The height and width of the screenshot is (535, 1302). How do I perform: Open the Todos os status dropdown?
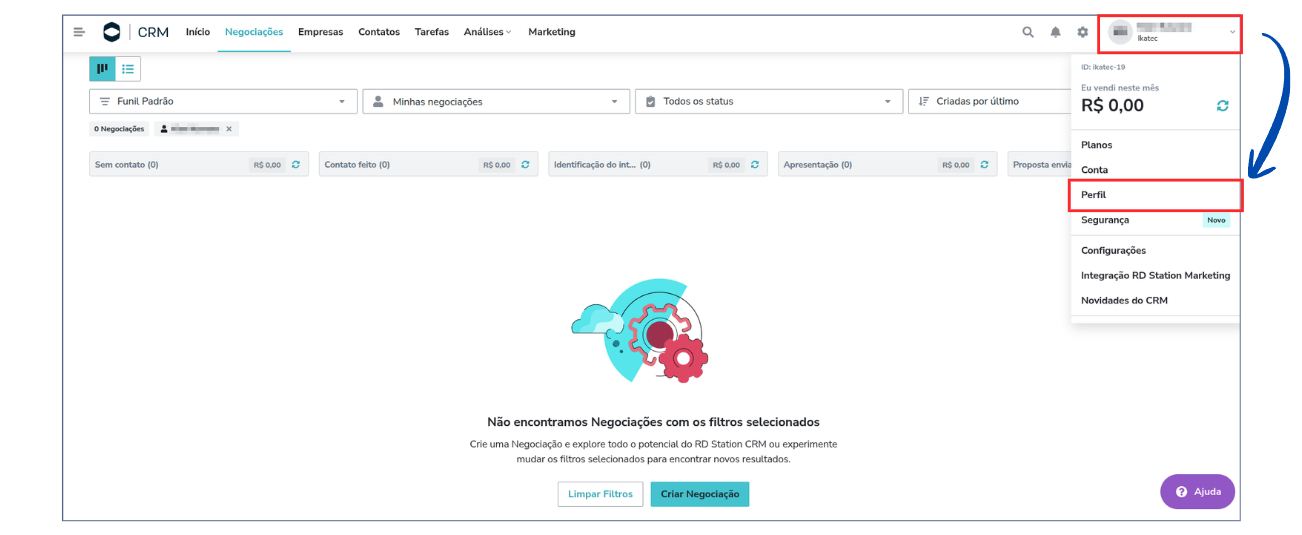[768, 101]
